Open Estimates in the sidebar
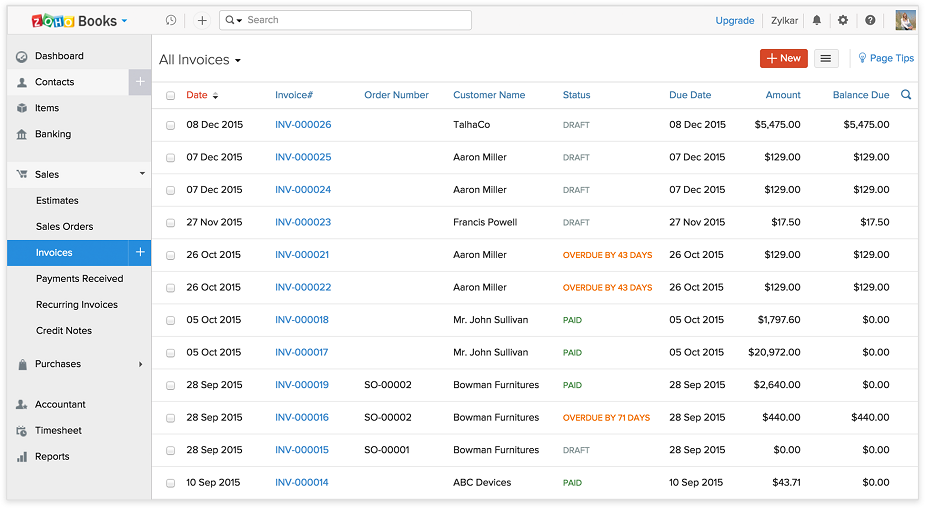Image resolution: width=925 pixels, height=508 pixels. (x=57, y=201)
